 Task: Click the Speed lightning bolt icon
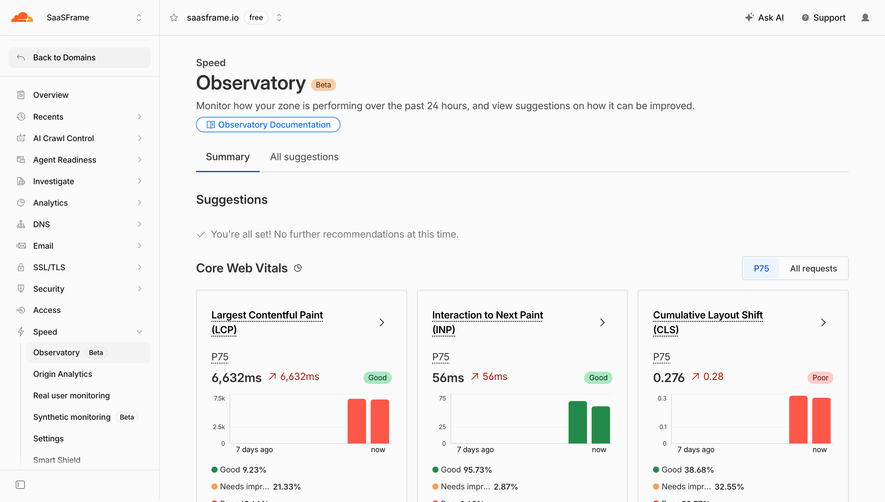(21, 331)
